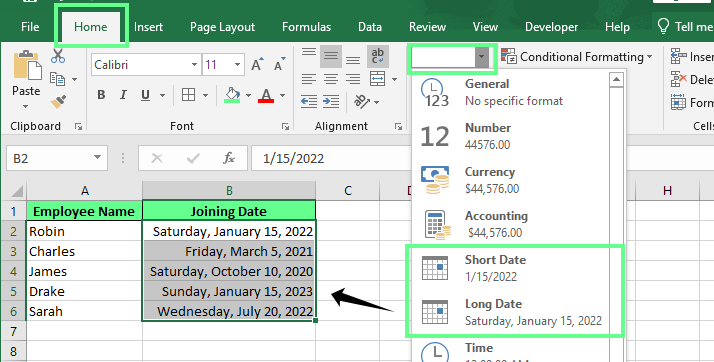Center text horizontally
Screen dimensions: 714x362
[x=331, y=79]
